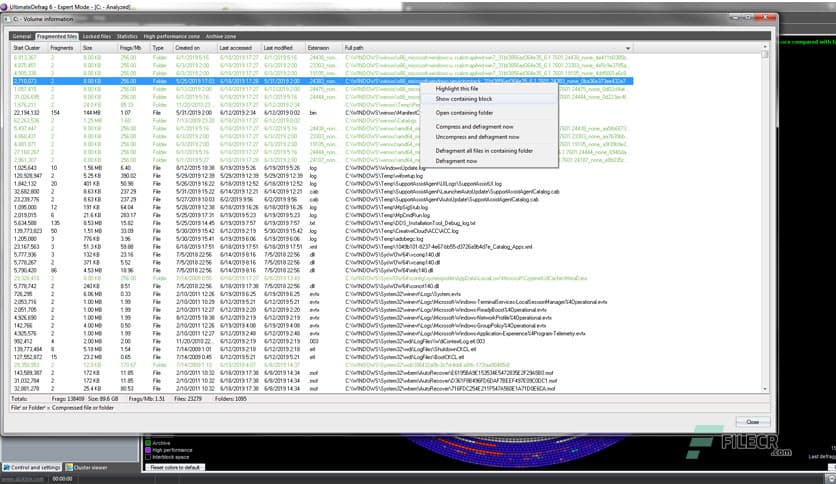Select the Fragmented files tab

pos(57,36)
